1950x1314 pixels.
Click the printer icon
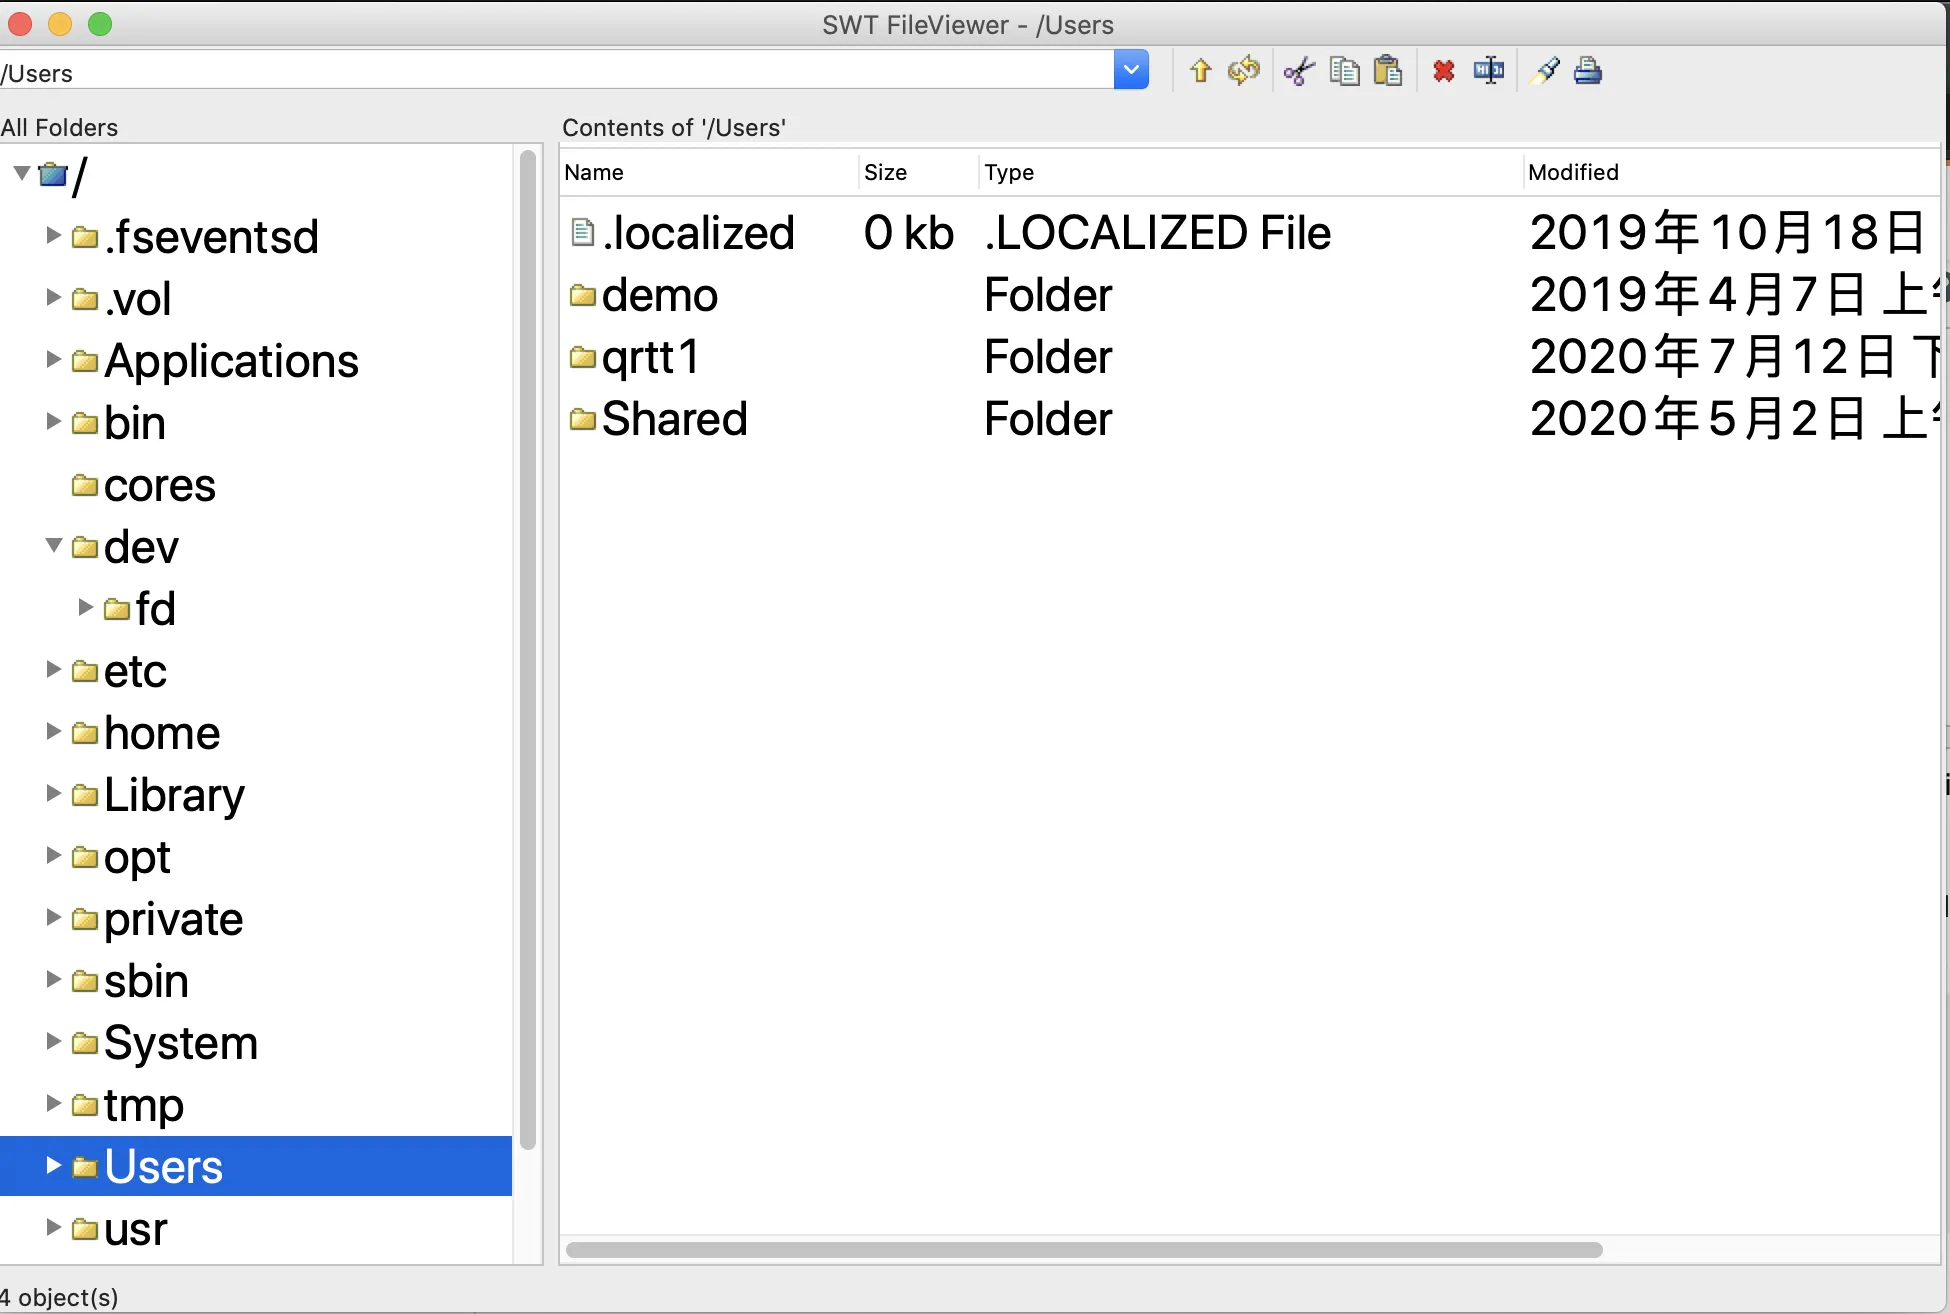1588,71
